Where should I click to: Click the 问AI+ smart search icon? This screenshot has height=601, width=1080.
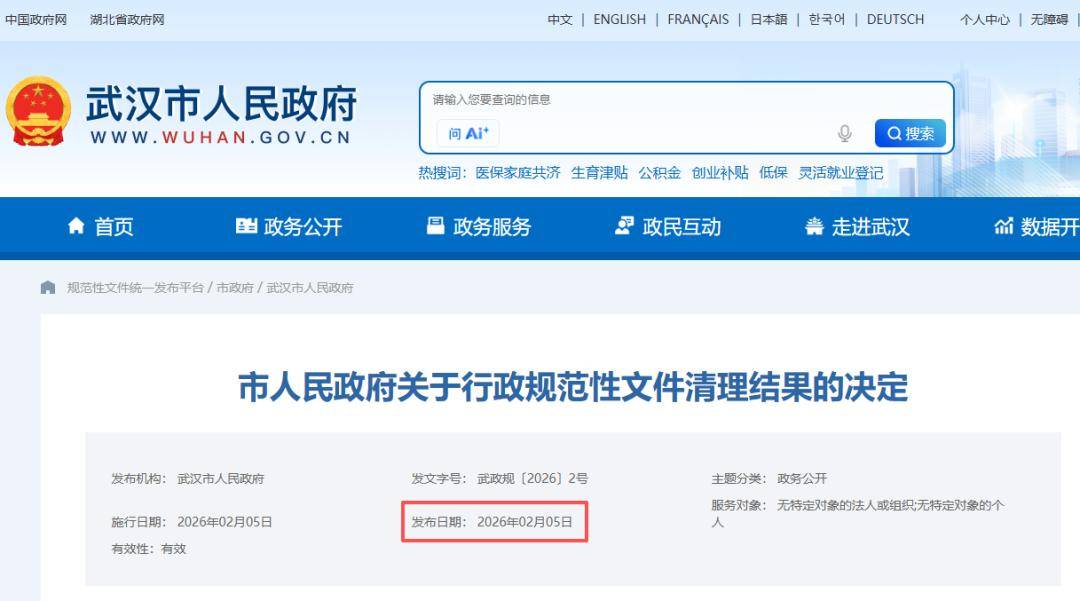[466, 132]
